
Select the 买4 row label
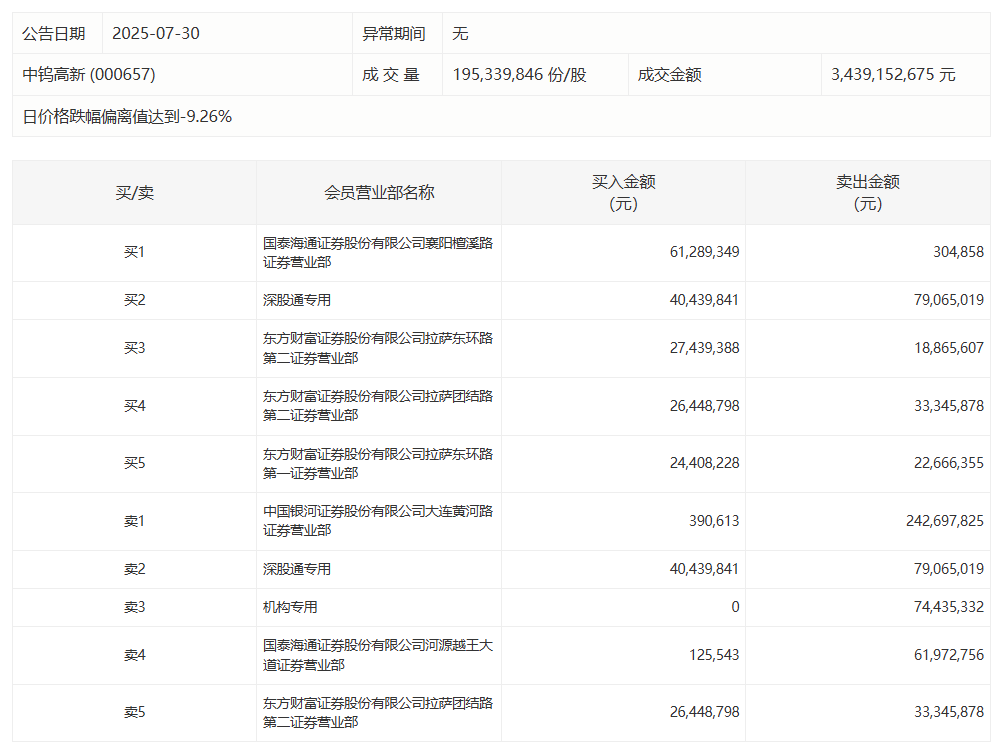tap(135, 406)
